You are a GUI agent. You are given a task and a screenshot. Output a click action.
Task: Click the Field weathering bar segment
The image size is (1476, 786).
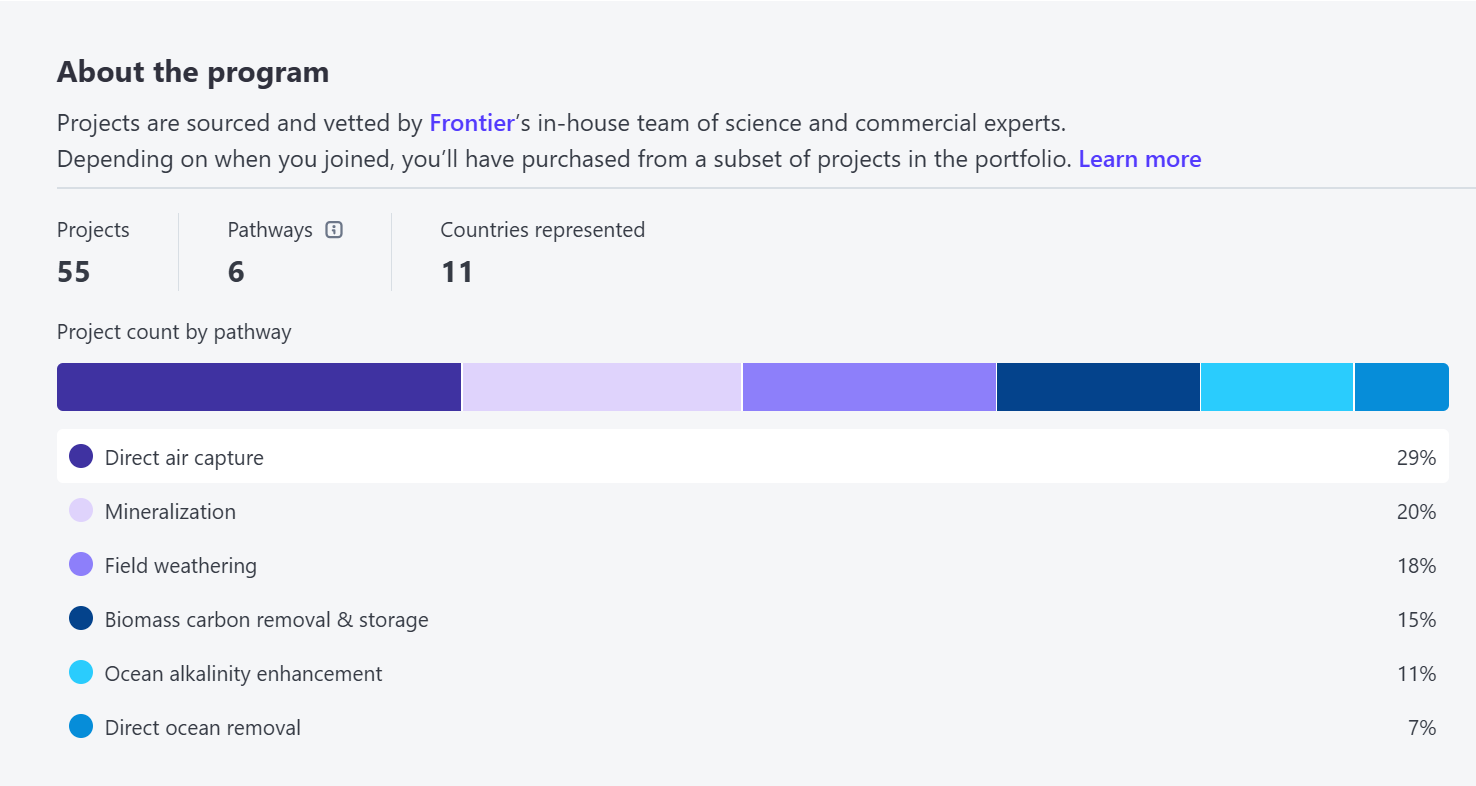869,387
